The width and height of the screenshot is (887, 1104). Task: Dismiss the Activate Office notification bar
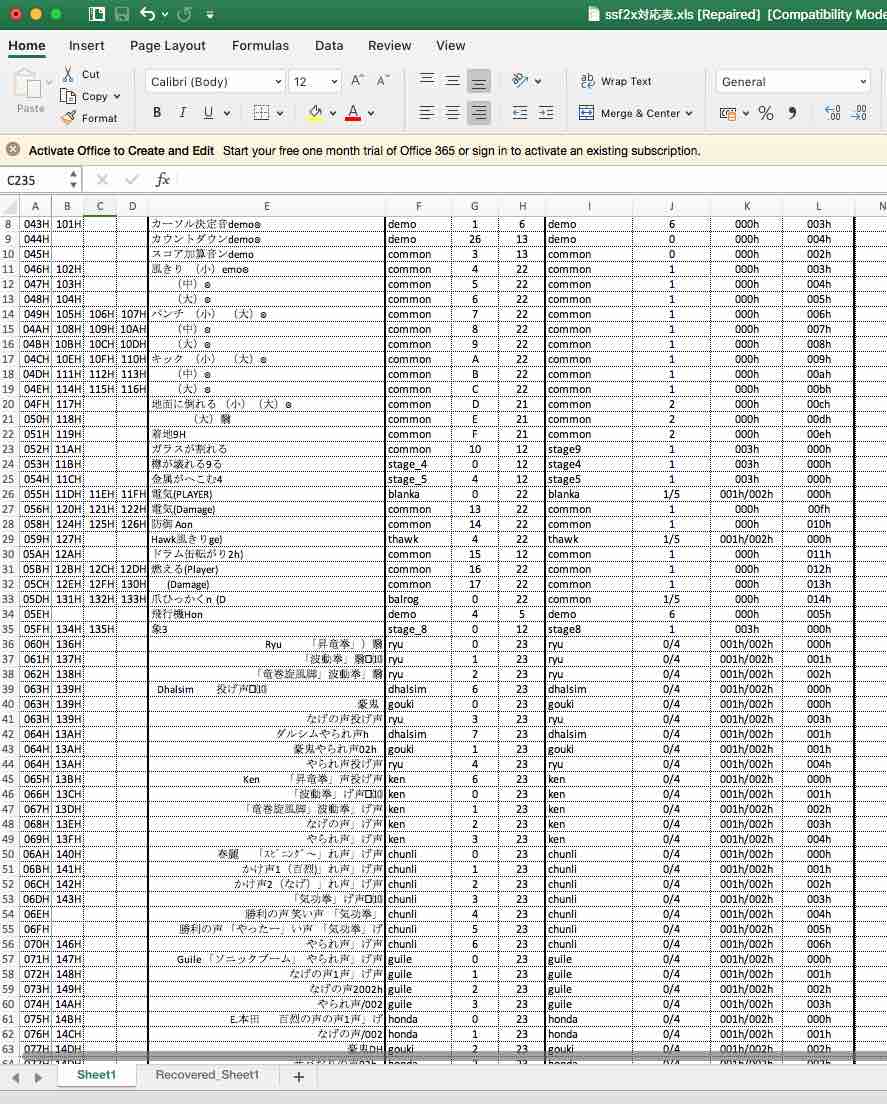(13, 149)
